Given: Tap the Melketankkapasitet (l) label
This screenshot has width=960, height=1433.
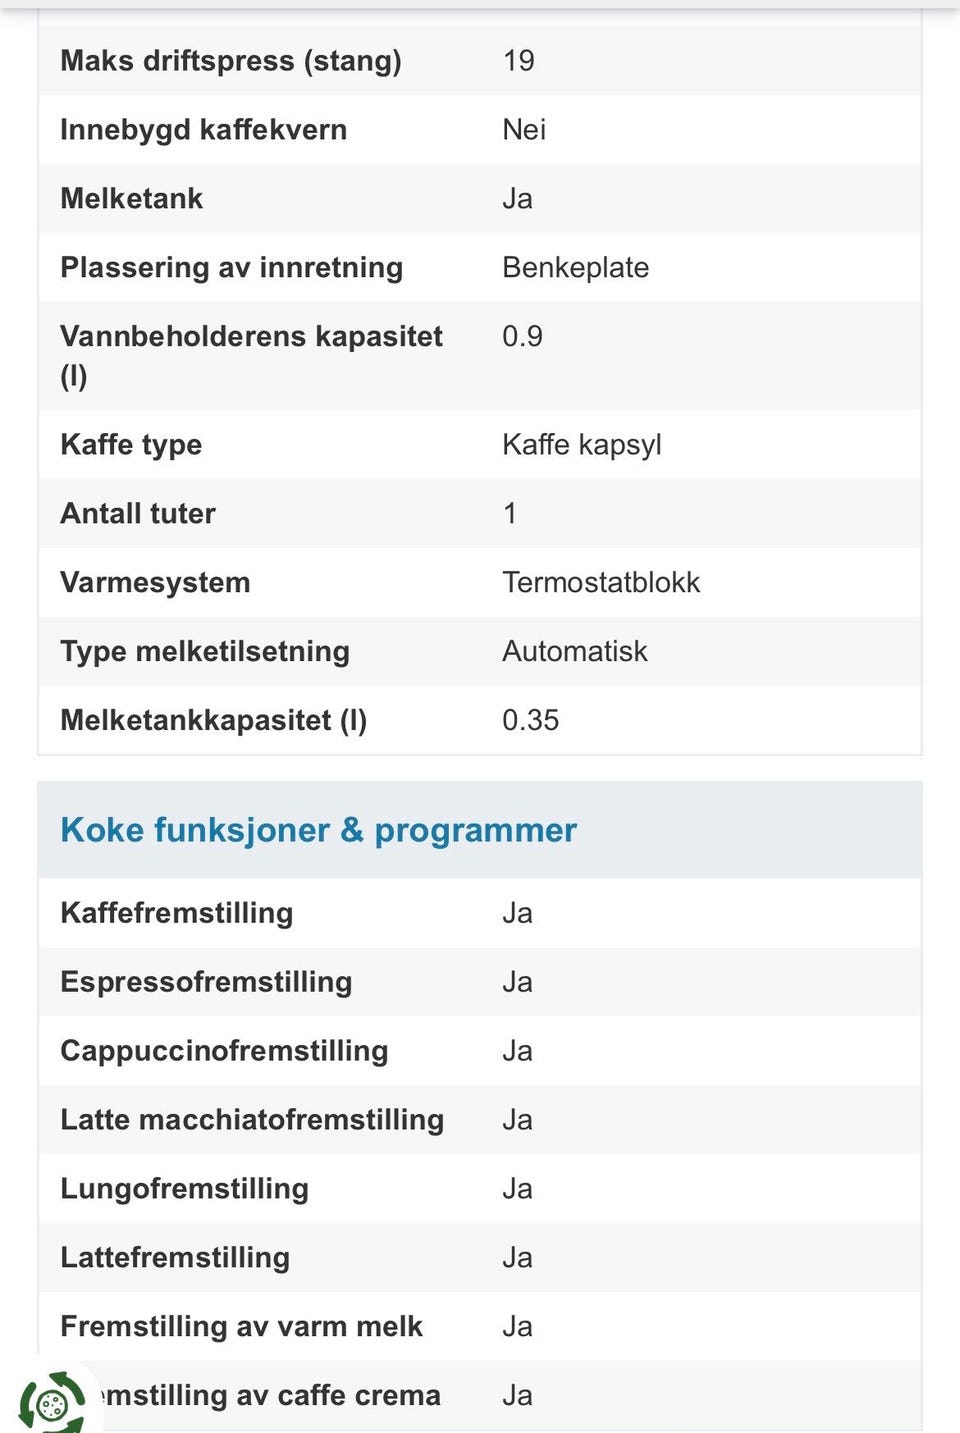Looking at the screenshot, I should [x=213, y=721].
